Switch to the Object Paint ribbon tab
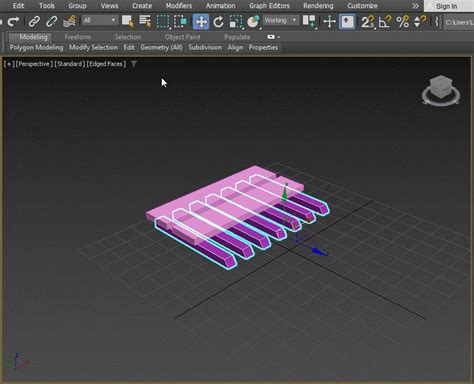The height and width of the screenshot is (384, 474). [183, 37]
